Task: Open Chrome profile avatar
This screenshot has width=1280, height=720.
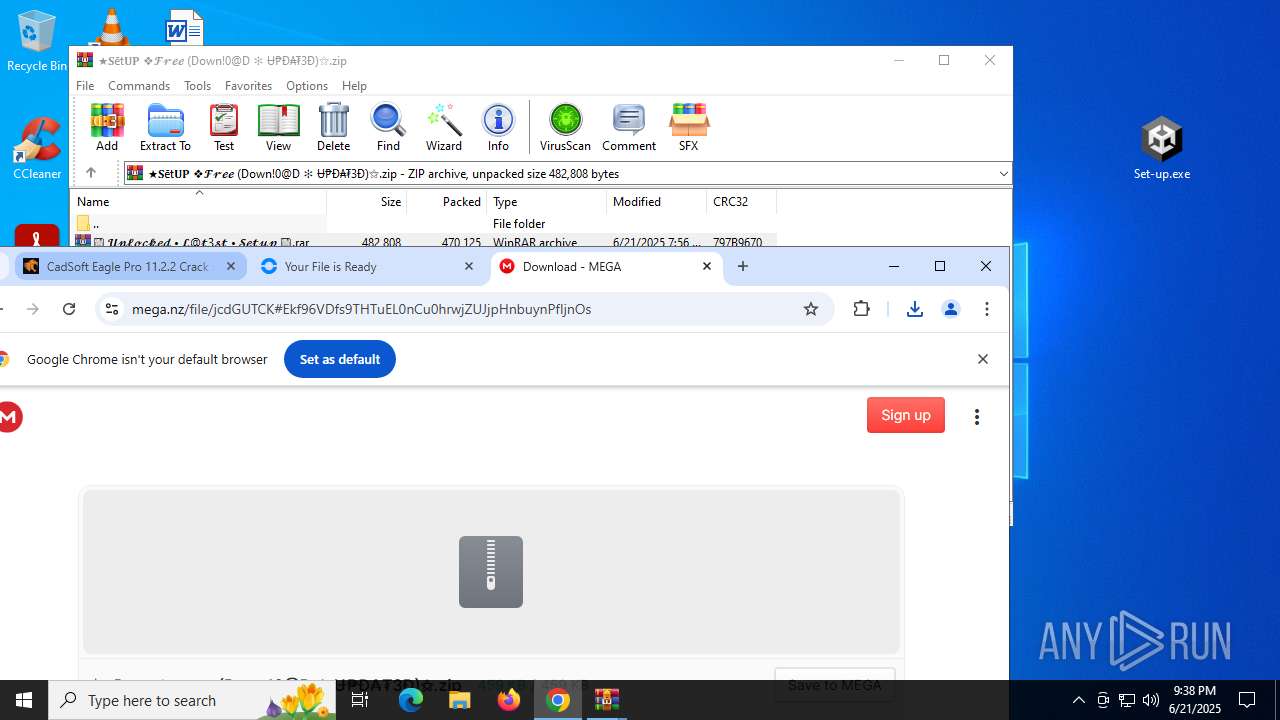Action: click(951, 309)
